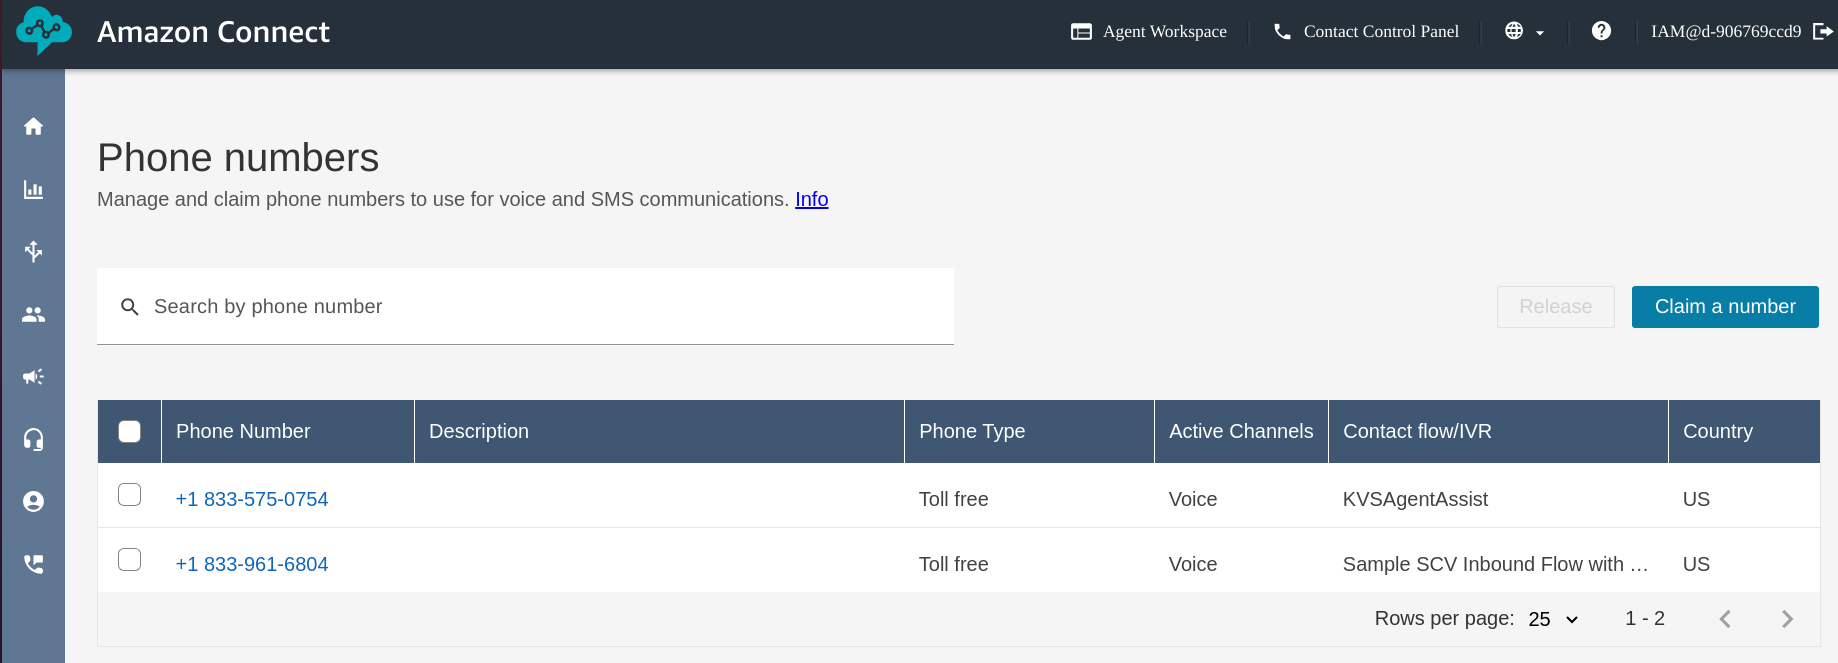This screenshot has width=1838, height=663.
Task: Click the help question mark icon
Action: point(1601,31)
